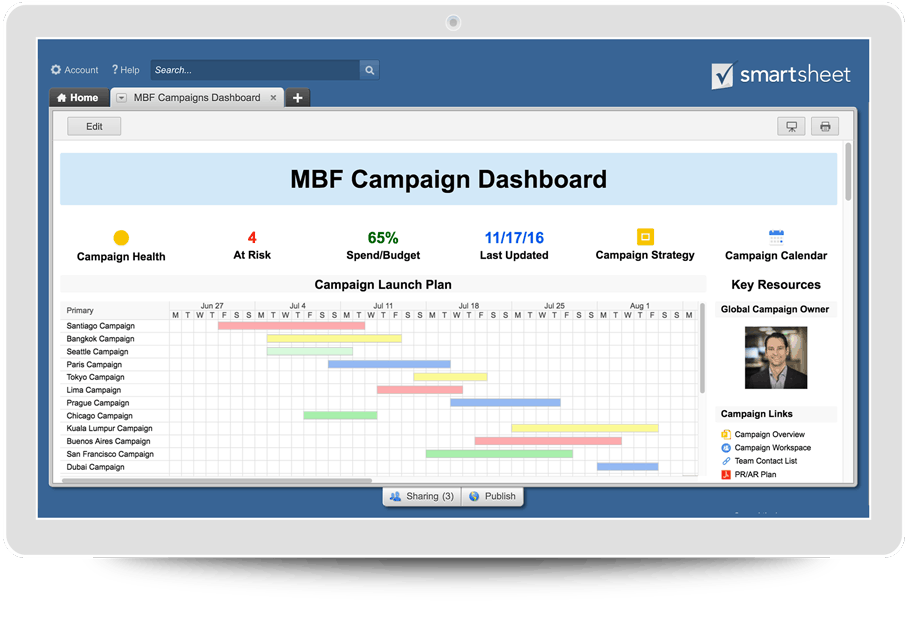The width and height of the screenshot is (908, 640).
Task: Click the Gantt chart vertical scrollbar
Action: tap(702, 348)
